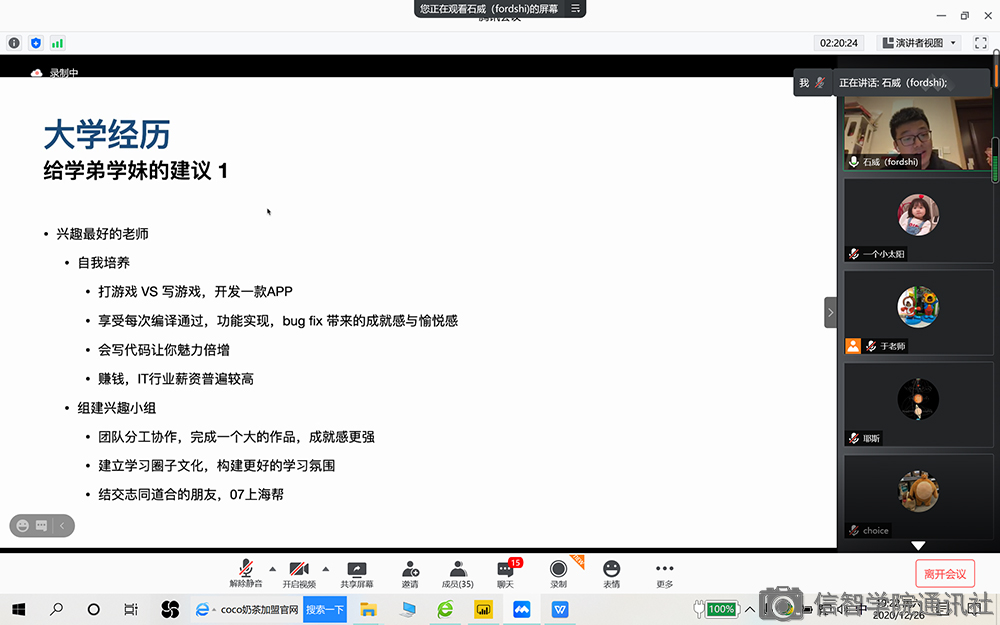Viewport: 1000px width, 625px height.
Task: Expand video options arrow beside 开启视频
Action: 326,569
